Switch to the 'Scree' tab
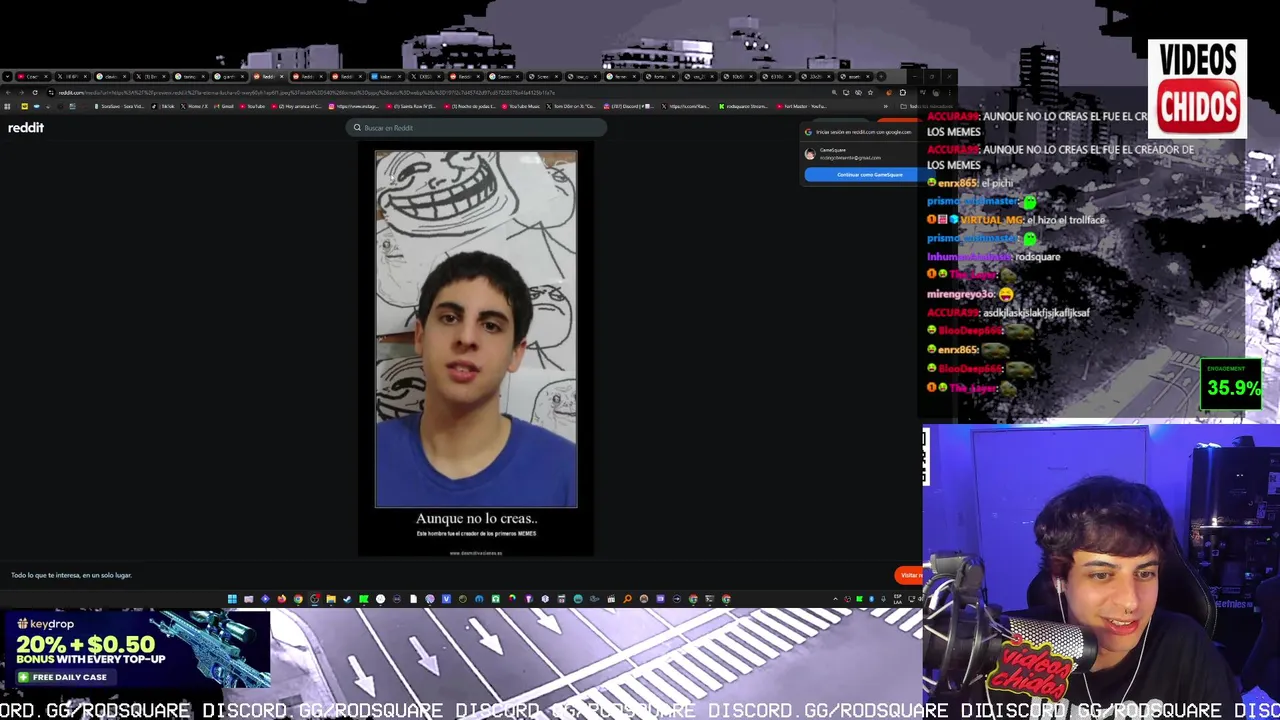The width and height of the screenshot is (1280, 720). point(543,76)
